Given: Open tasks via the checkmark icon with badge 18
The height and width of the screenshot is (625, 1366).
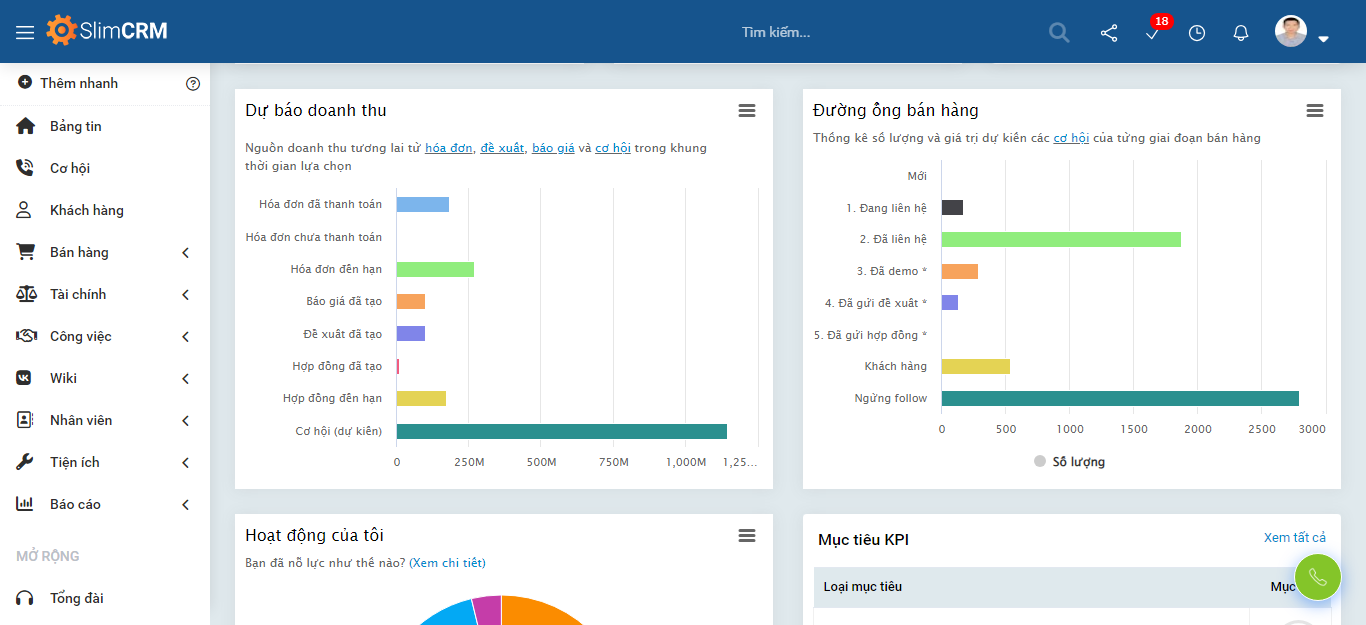Looking at the screenshot, I should (x=1152, y=36).
